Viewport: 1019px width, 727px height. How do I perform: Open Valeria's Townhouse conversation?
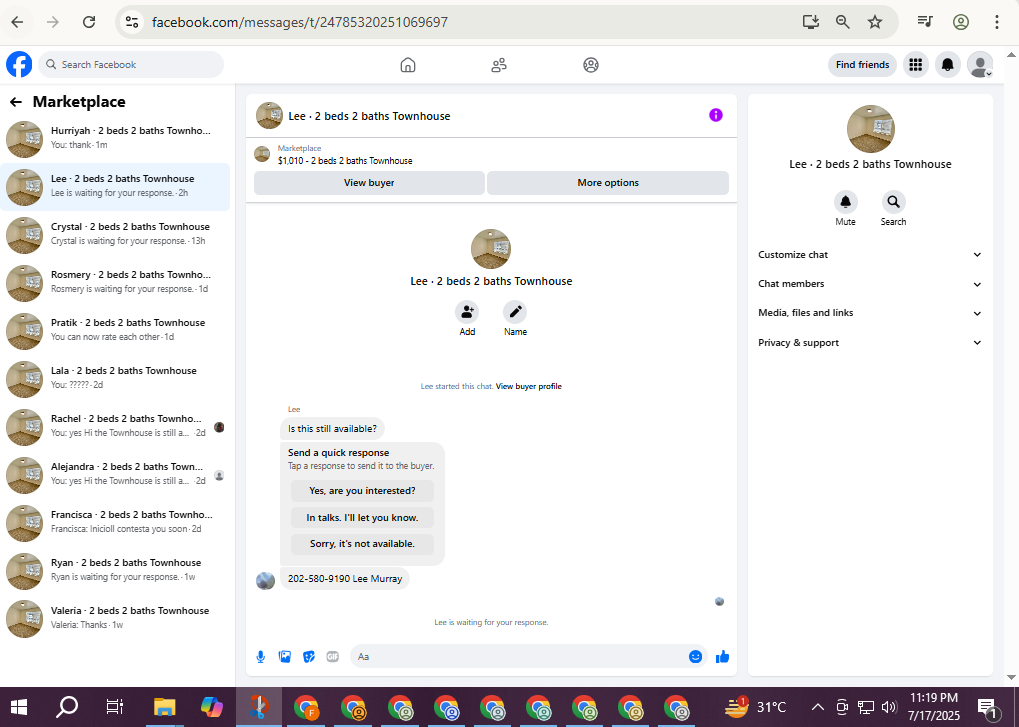point(115,619)
